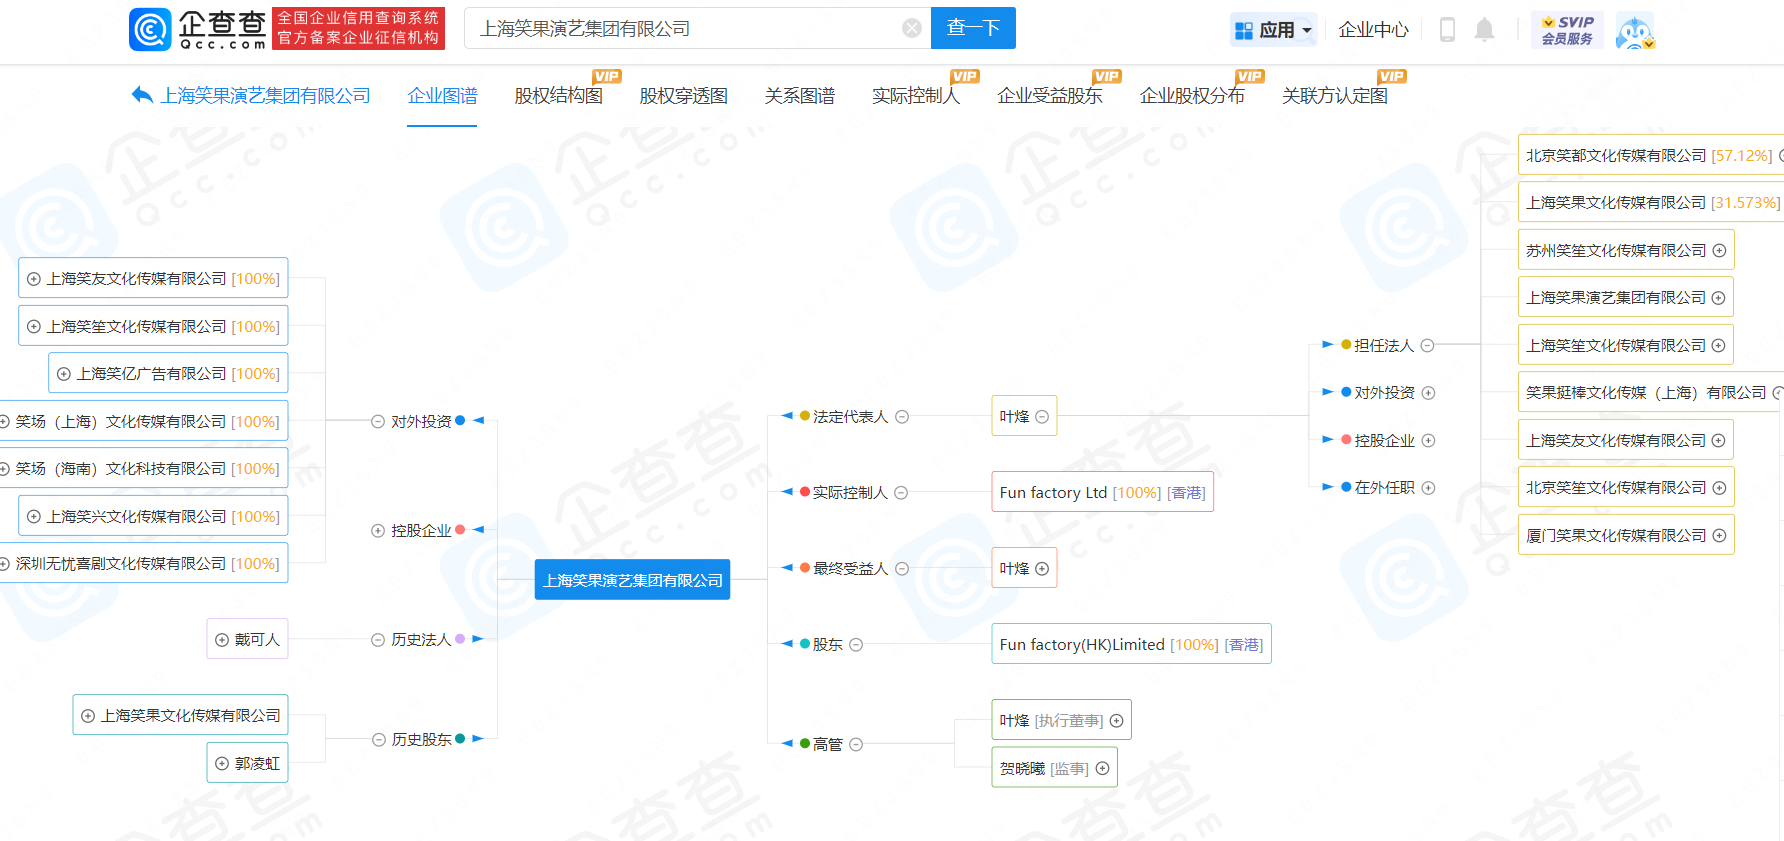Viewport: 1784px width, 841px height.
Task: Open 笑果挺棒文化传媒（上海）有限公司 node
Action: 1650,393
